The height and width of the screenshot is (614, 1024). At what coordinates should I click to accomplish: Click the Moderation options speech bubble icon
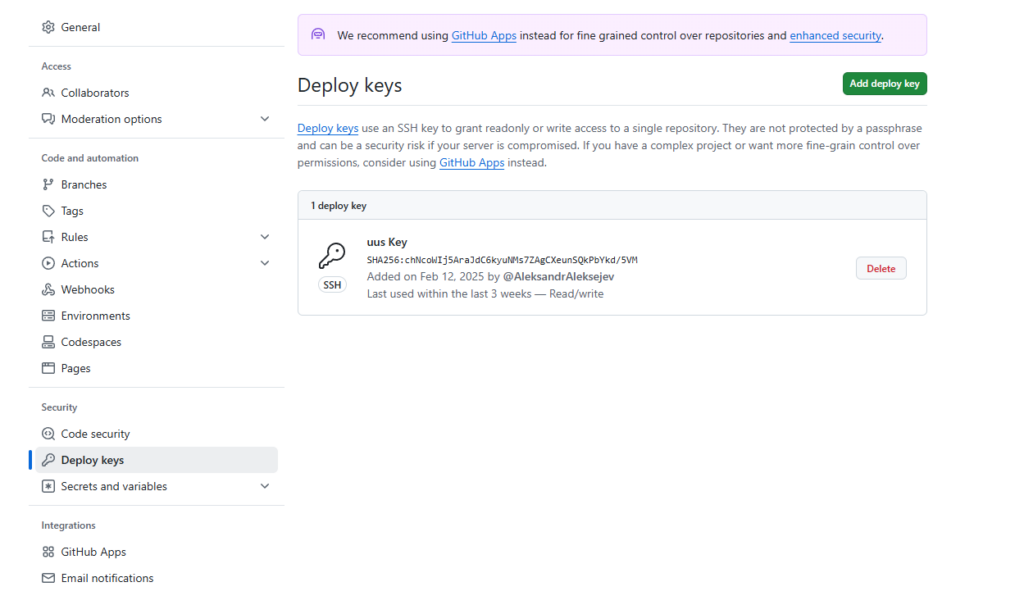pos(48,119)
